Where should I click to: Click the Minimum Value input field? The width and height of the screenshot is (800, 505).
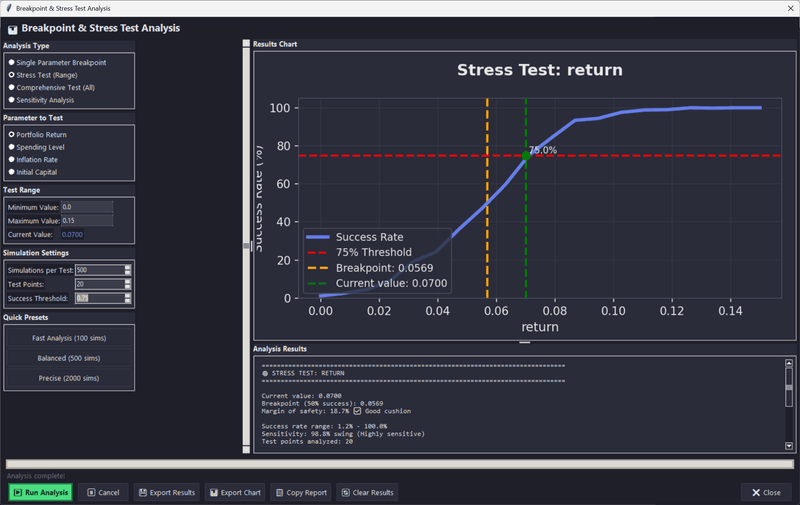[x=87, y=207]
